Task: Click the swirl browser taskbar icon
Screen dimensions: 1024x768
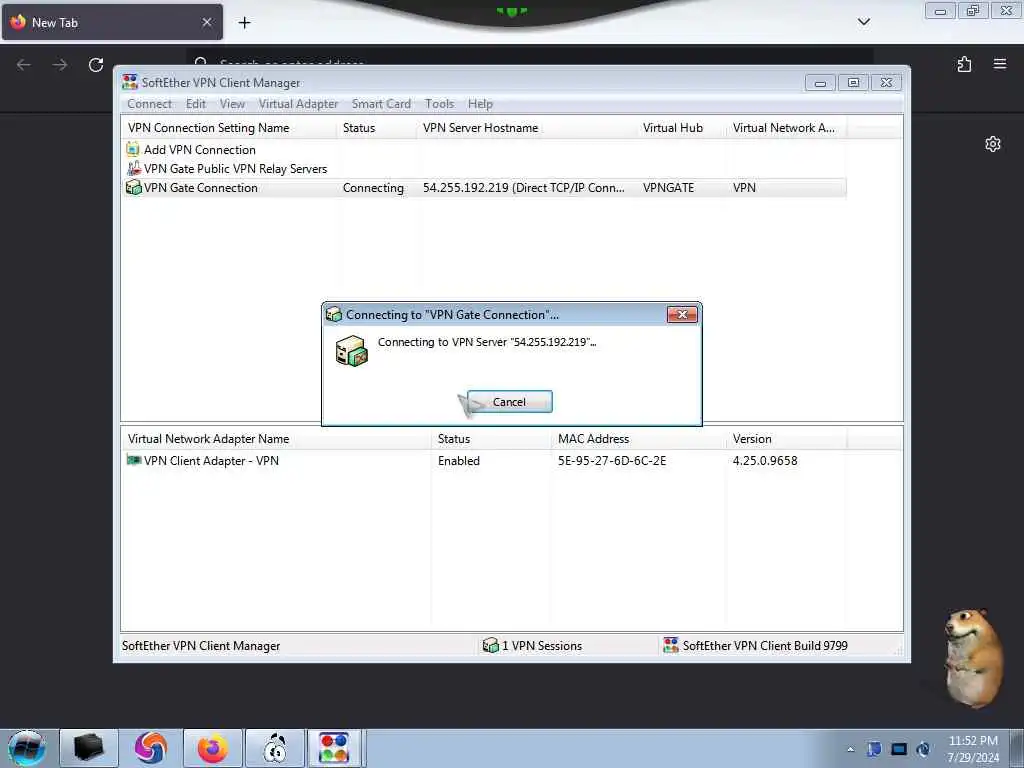Action: [x=151, y=748]
